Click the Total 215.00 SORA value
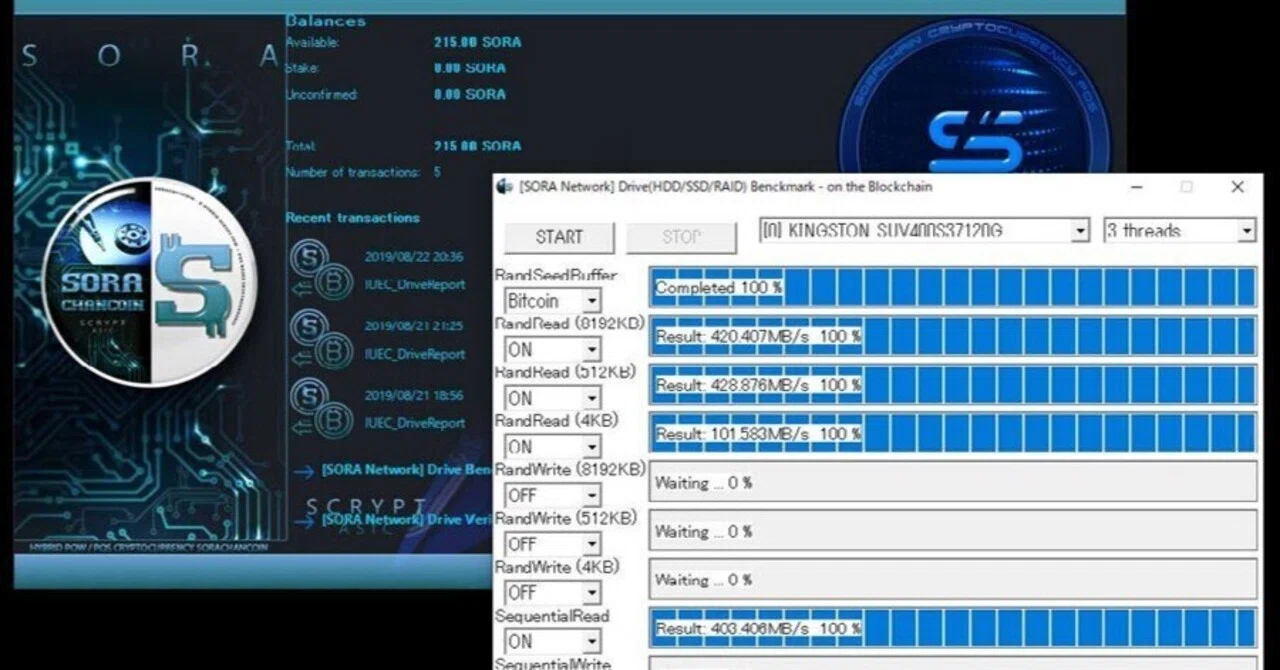 [477, 146]
